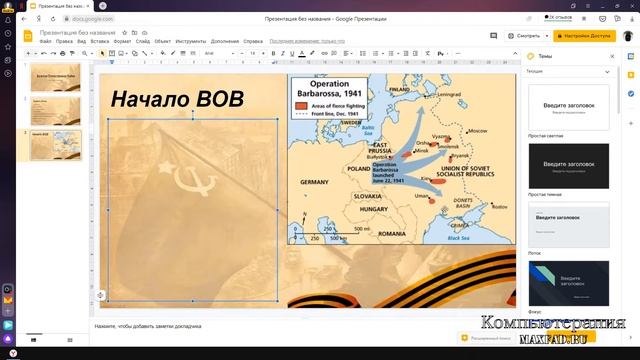Image resolution: width=640 pixels, height=360 pixels.
Task: Open the Инструменты menu
Action: (191, 41)
